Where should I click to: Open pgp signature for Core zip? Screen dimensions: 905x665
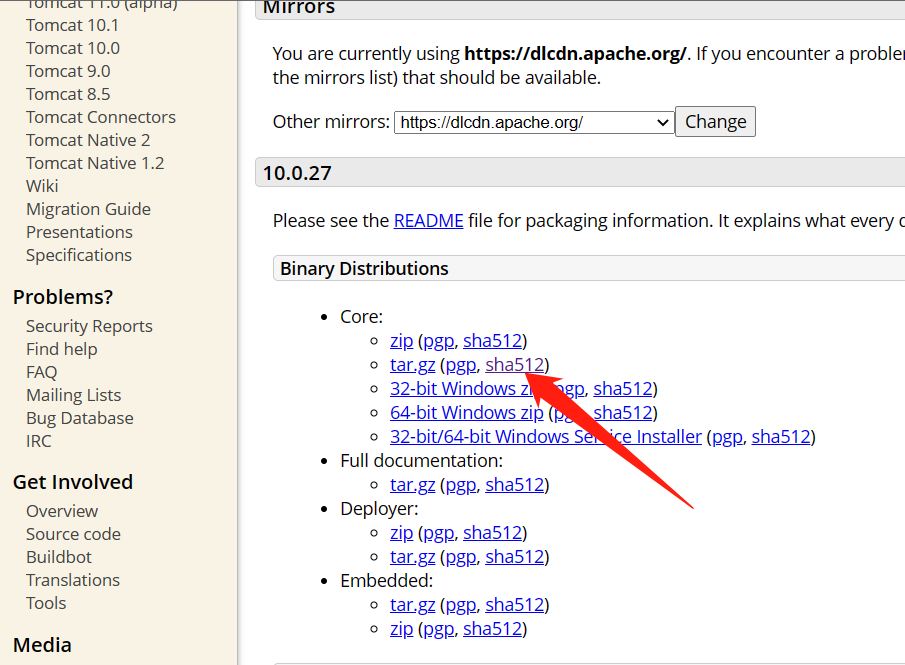tap(439, 341)
